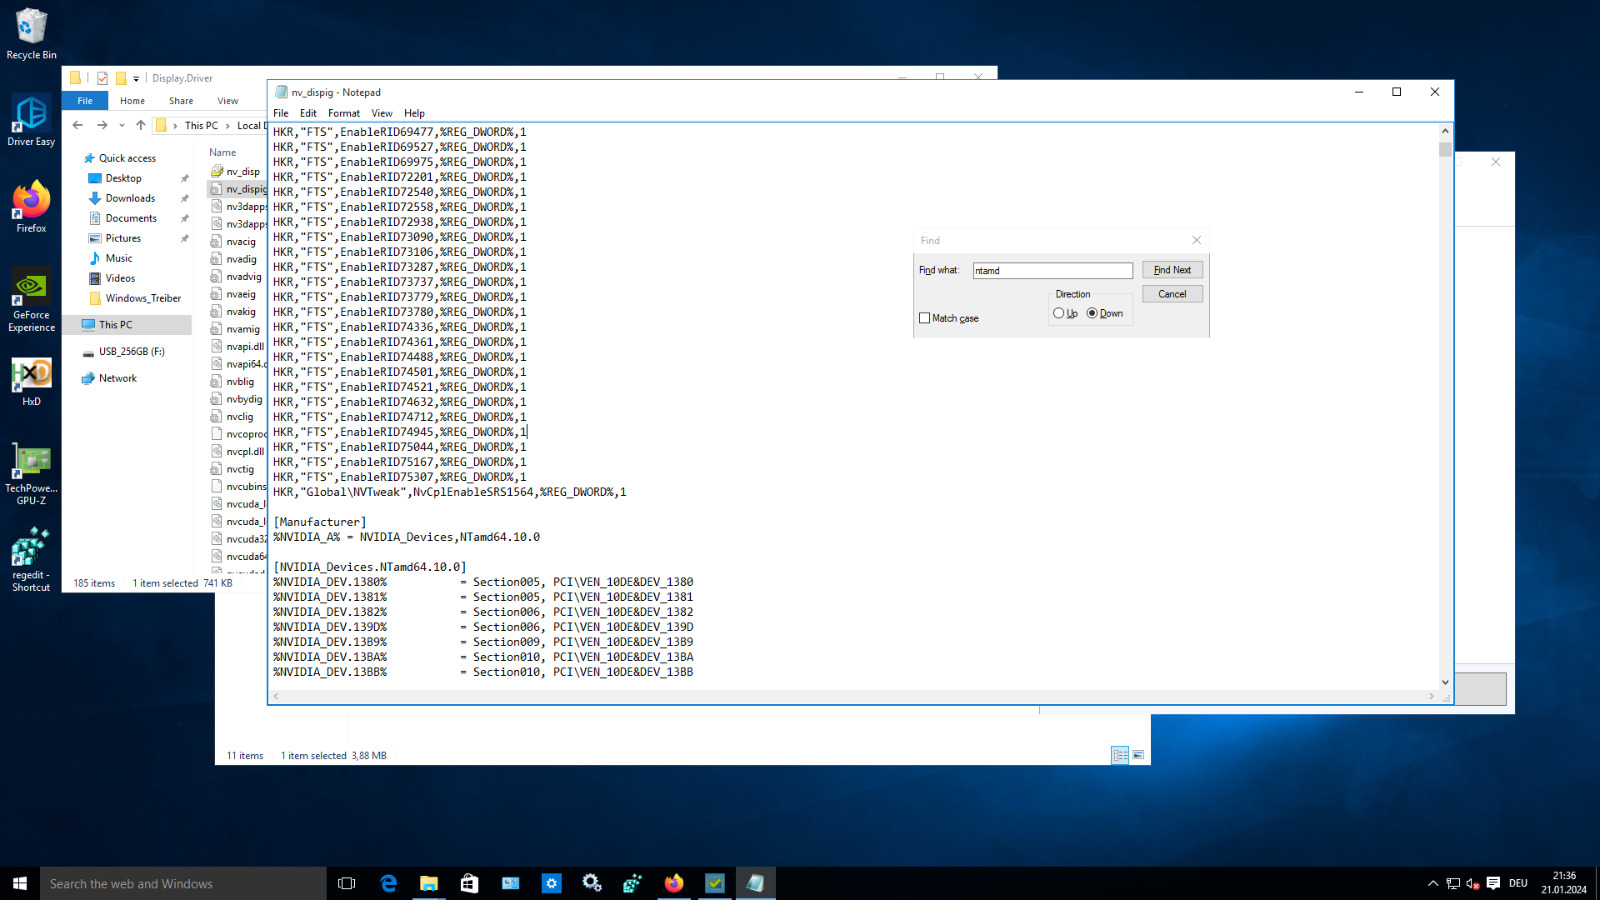Viewport: 1600px width, 900px height.
Task: Launch GeForce Experience desktop icon
Action: point(31,300)
